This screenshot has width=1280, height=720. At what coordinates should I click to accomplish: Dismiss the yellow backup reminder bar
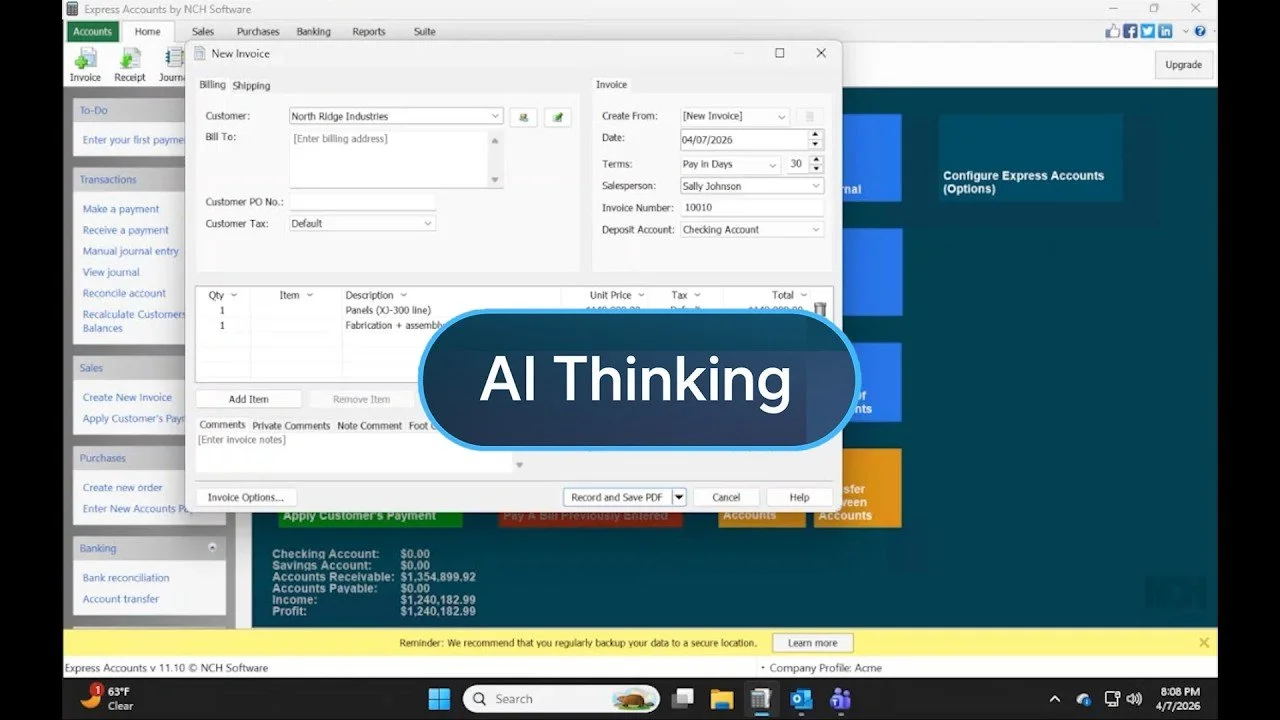coord(1204,643)
